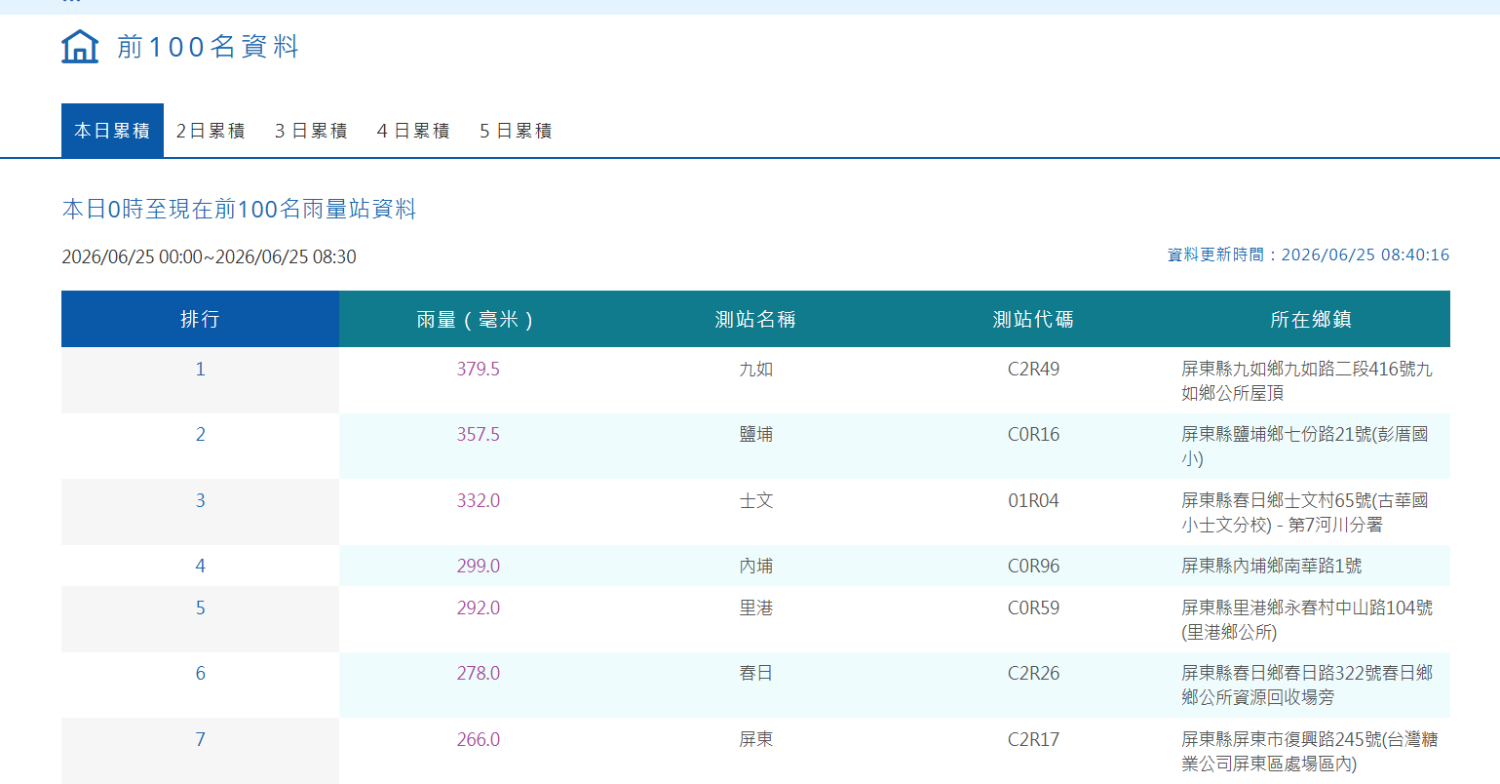This screenshot has width=1500, height=784.
Task: Click station code C0R59
Action: click(x=1033, y=608)
